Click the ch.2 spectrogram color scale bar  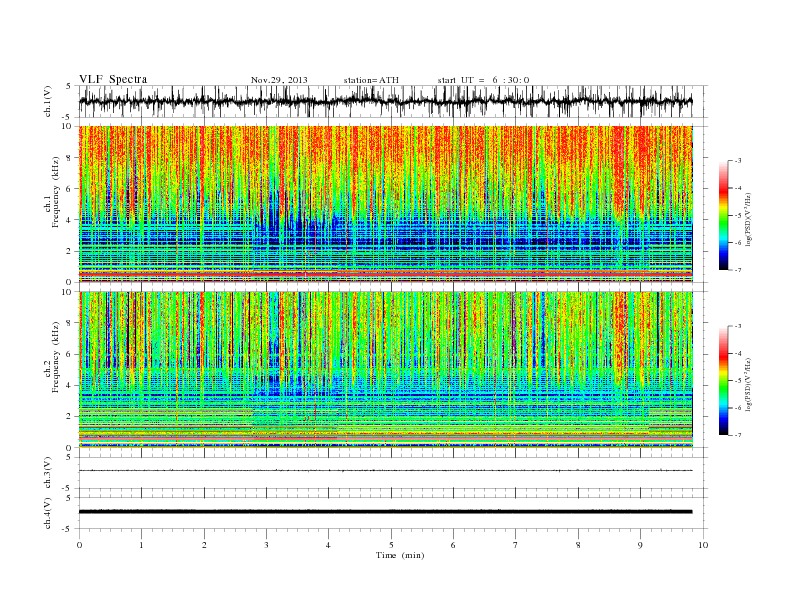point(723,380)
